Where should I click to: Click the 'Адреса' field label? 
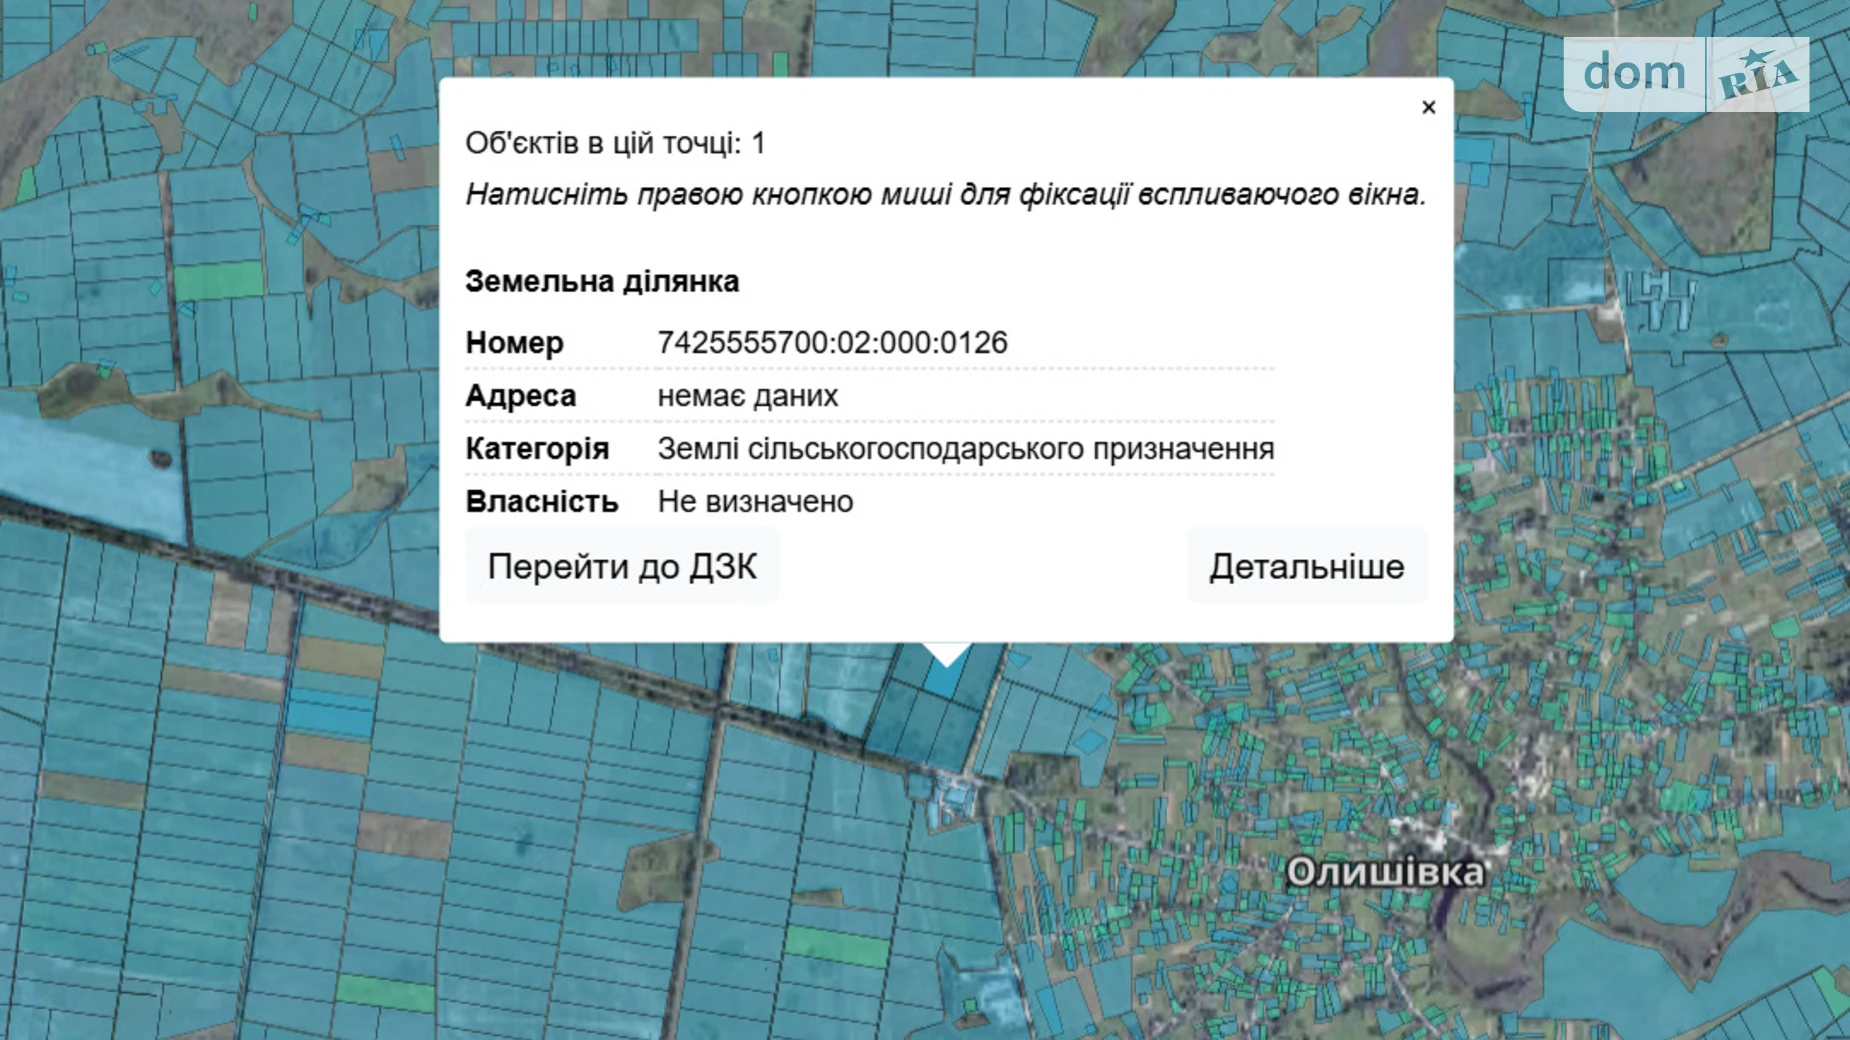[x=520, y=396]
